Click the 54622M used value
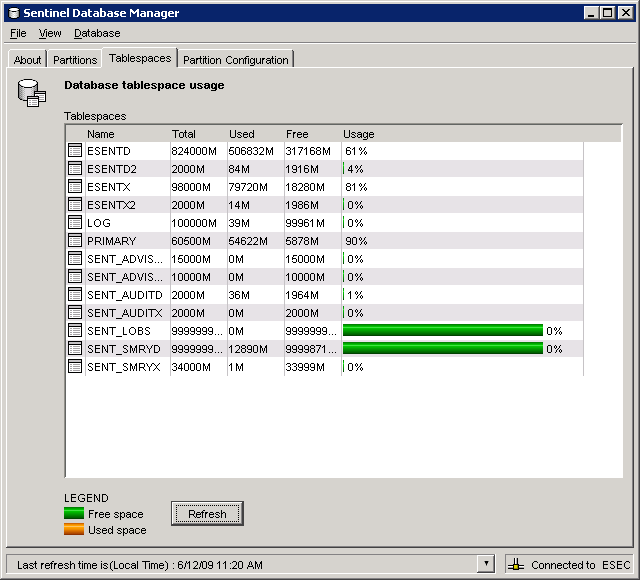The image size is (640, 580). tap(248, 241)
